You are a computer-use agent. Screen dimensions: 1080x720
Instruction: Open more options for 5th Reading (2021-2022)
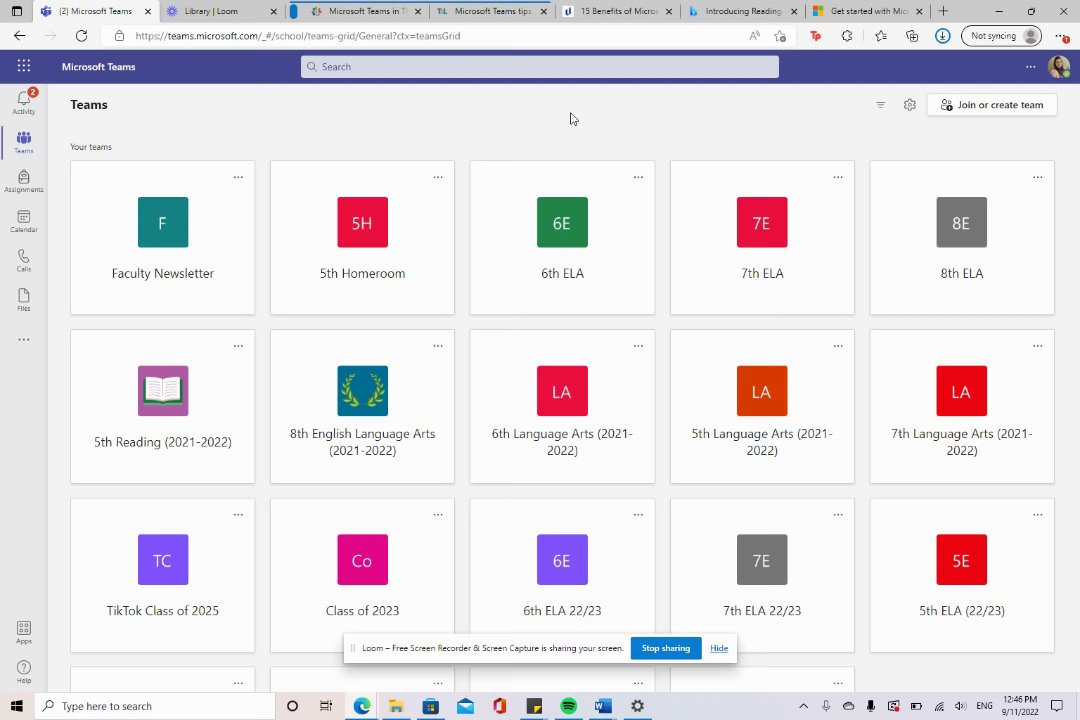coord(238,346)
